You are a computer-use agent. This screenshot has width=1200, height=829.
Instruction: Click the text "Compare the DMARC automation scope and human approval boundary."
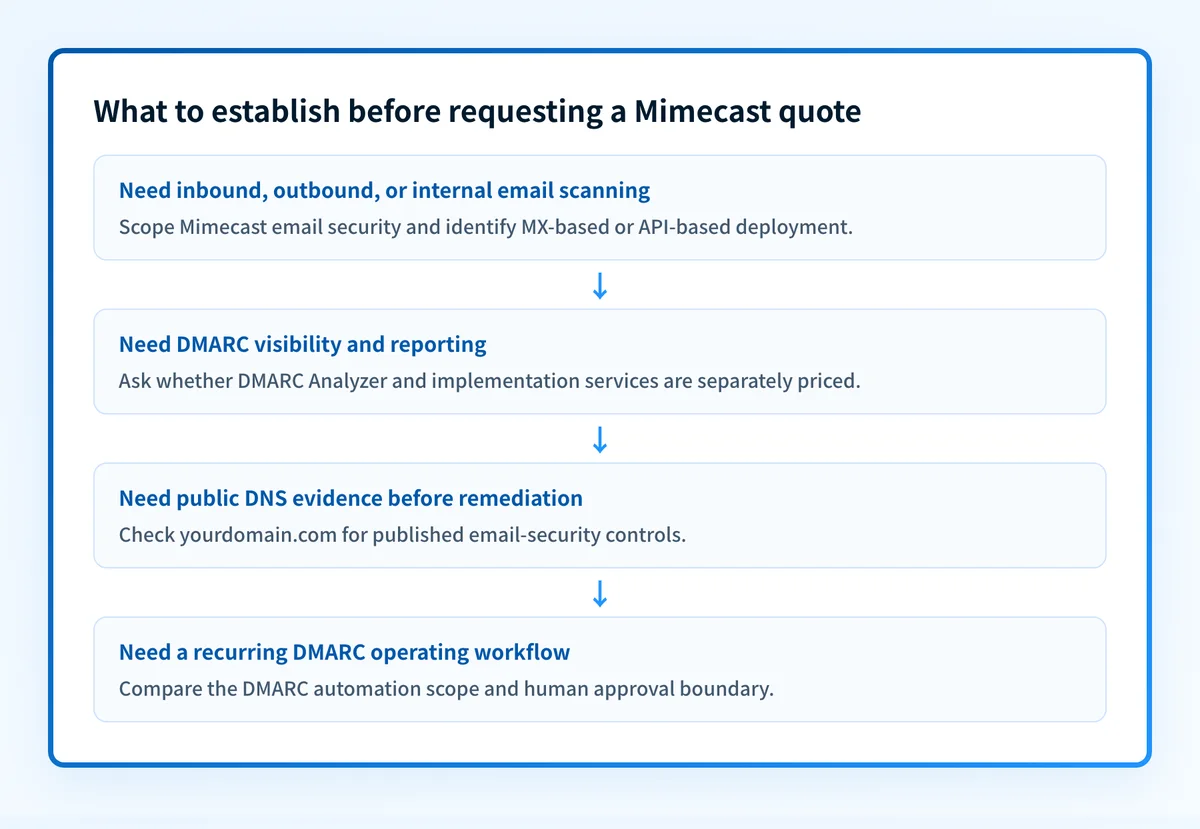pos(446,688)
